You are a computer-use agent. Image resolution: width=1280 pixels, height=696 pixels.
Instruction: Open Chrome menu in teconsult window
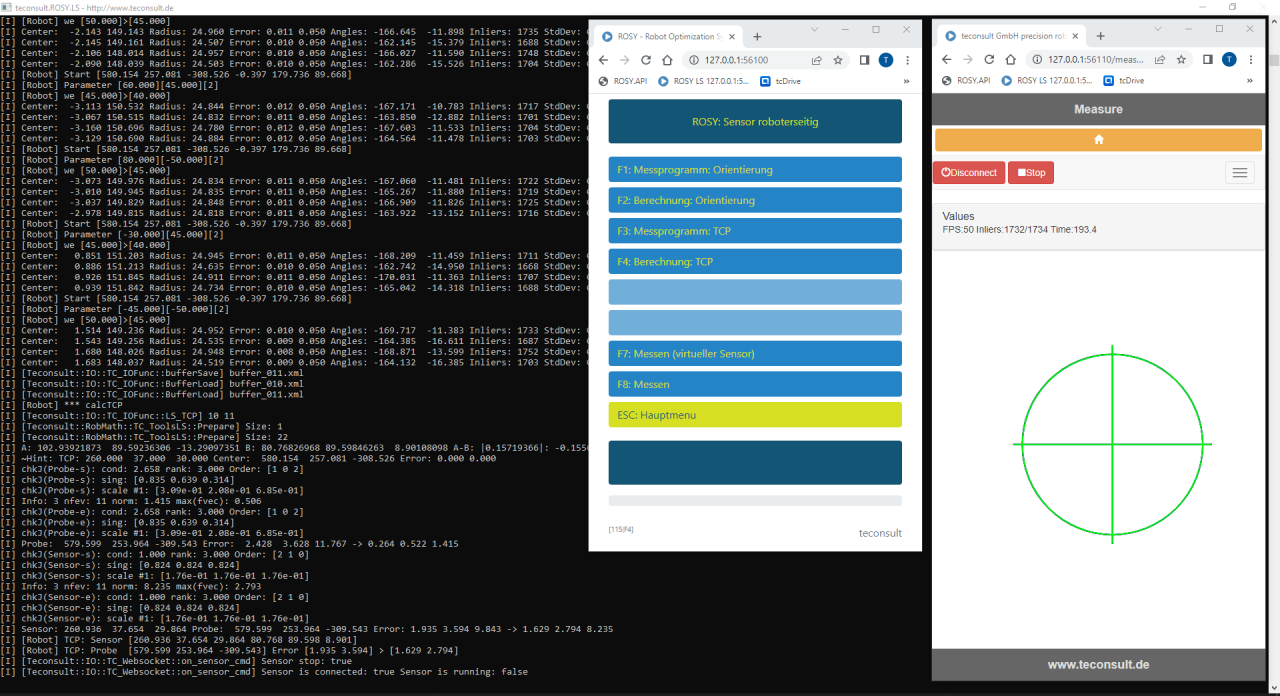click(1250, 60)
